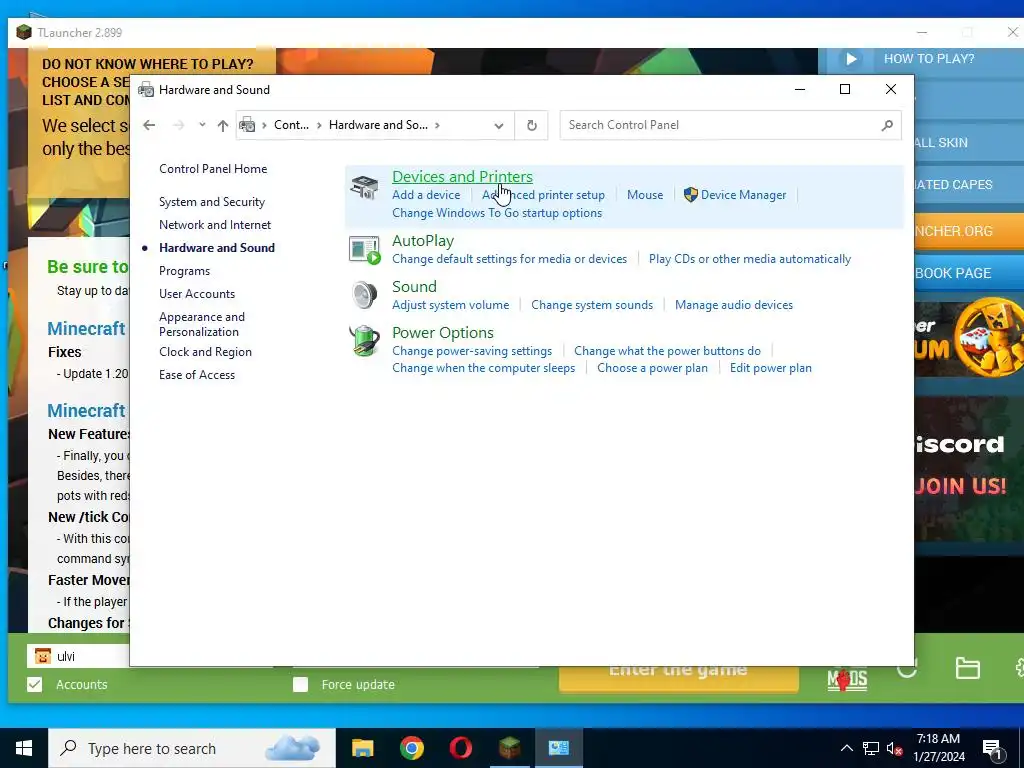Open the notification center icon
Image resolution: width=1024 pixels, height=768 pixels.
[x=991, y=748]
